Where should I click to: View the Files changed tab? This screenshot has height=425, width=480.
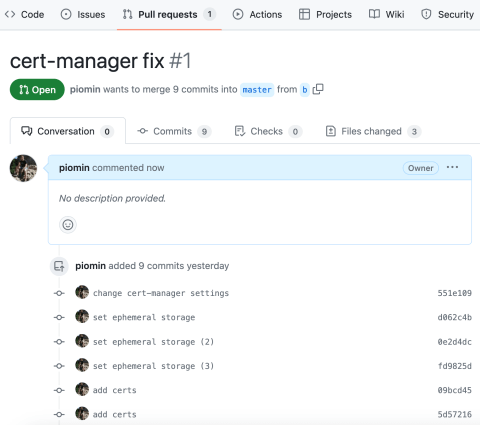coord(373,131)
